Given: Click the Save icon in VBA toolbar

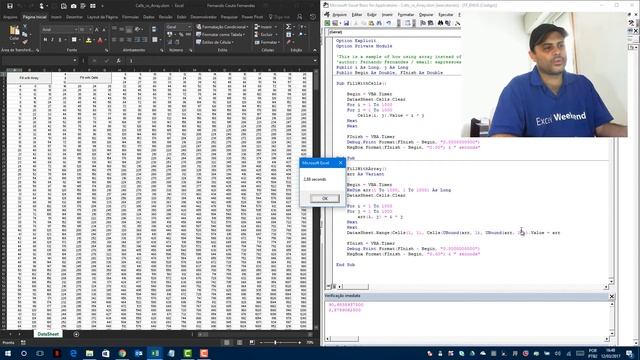Looking at the screenshot, I should (x=346, y=23).
